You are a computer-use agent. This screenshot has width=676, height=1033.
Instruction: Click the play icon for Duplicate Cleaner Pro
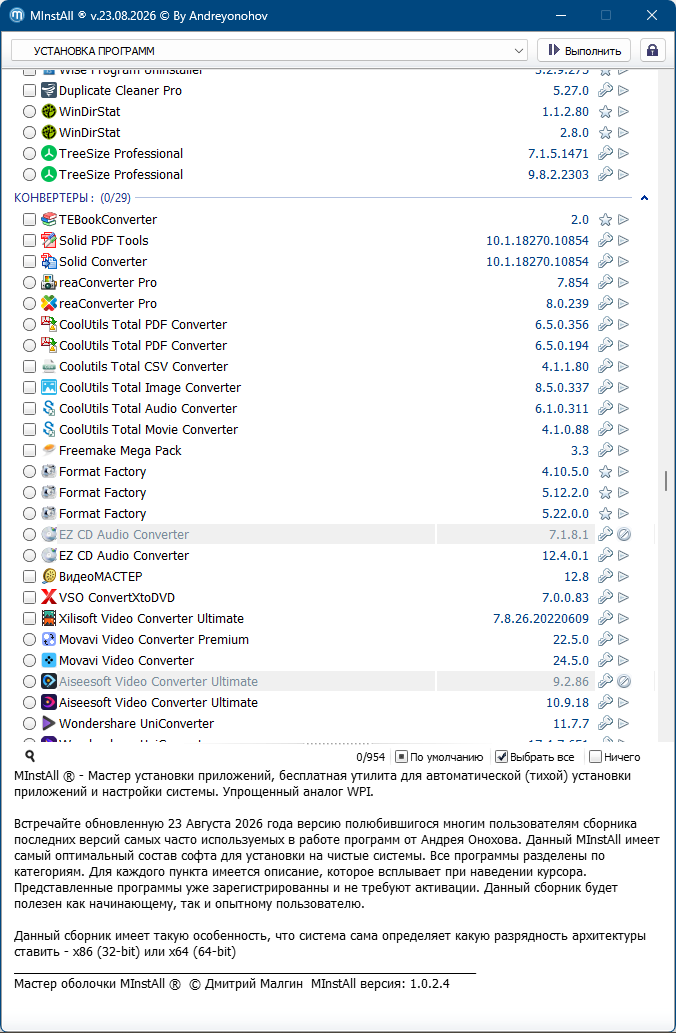click(623, 90)
